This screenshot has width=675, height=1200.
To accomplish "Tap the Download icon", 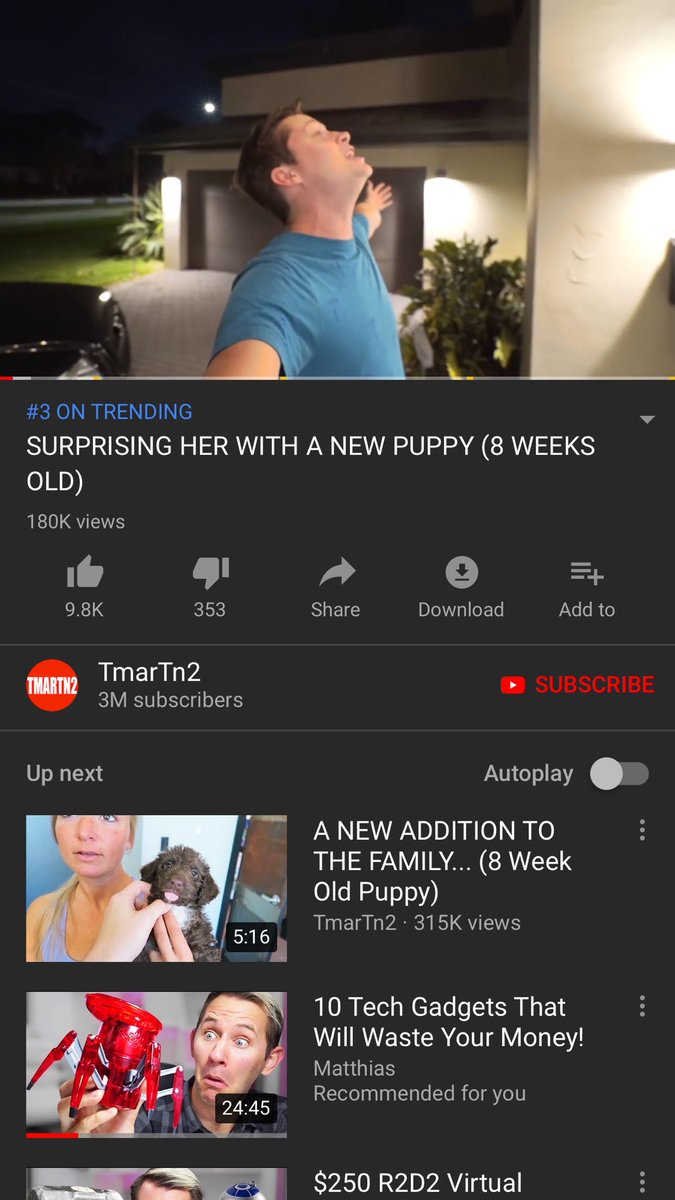I will click(x=461, y=573).
